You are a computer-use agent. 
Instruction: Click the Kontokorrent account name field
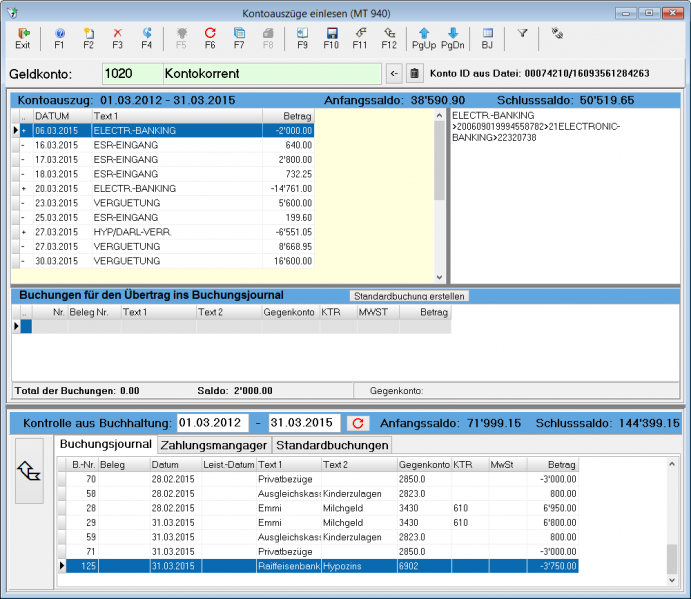pos(272,74)
